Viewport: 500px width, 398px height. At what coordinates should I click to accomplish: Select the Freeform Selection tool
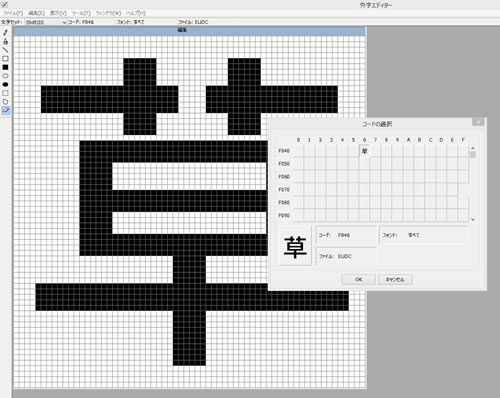pos(5,102)
